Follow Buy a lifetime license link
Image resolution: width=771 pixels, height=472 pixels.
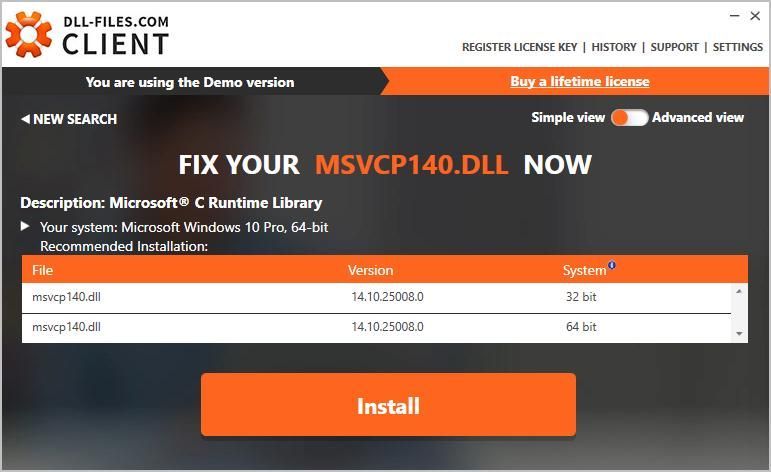pos(580,82)
